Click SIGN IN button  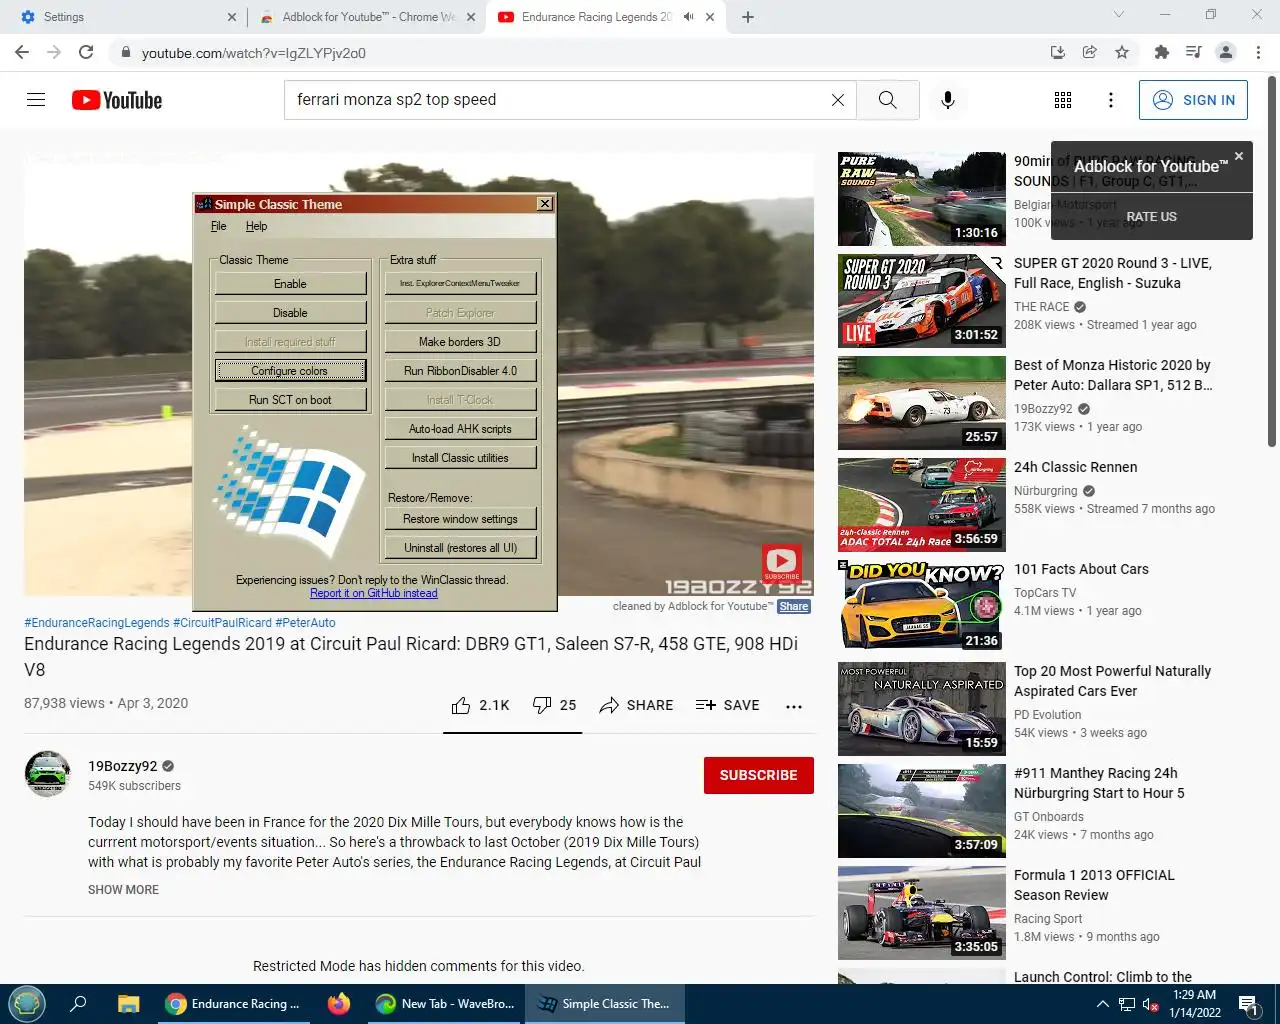(1193, 100)
